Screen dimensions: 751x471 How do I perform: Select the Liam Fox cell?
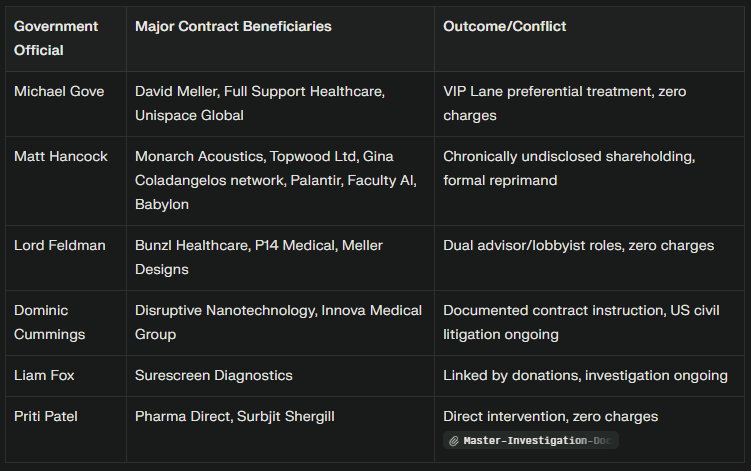66,376
